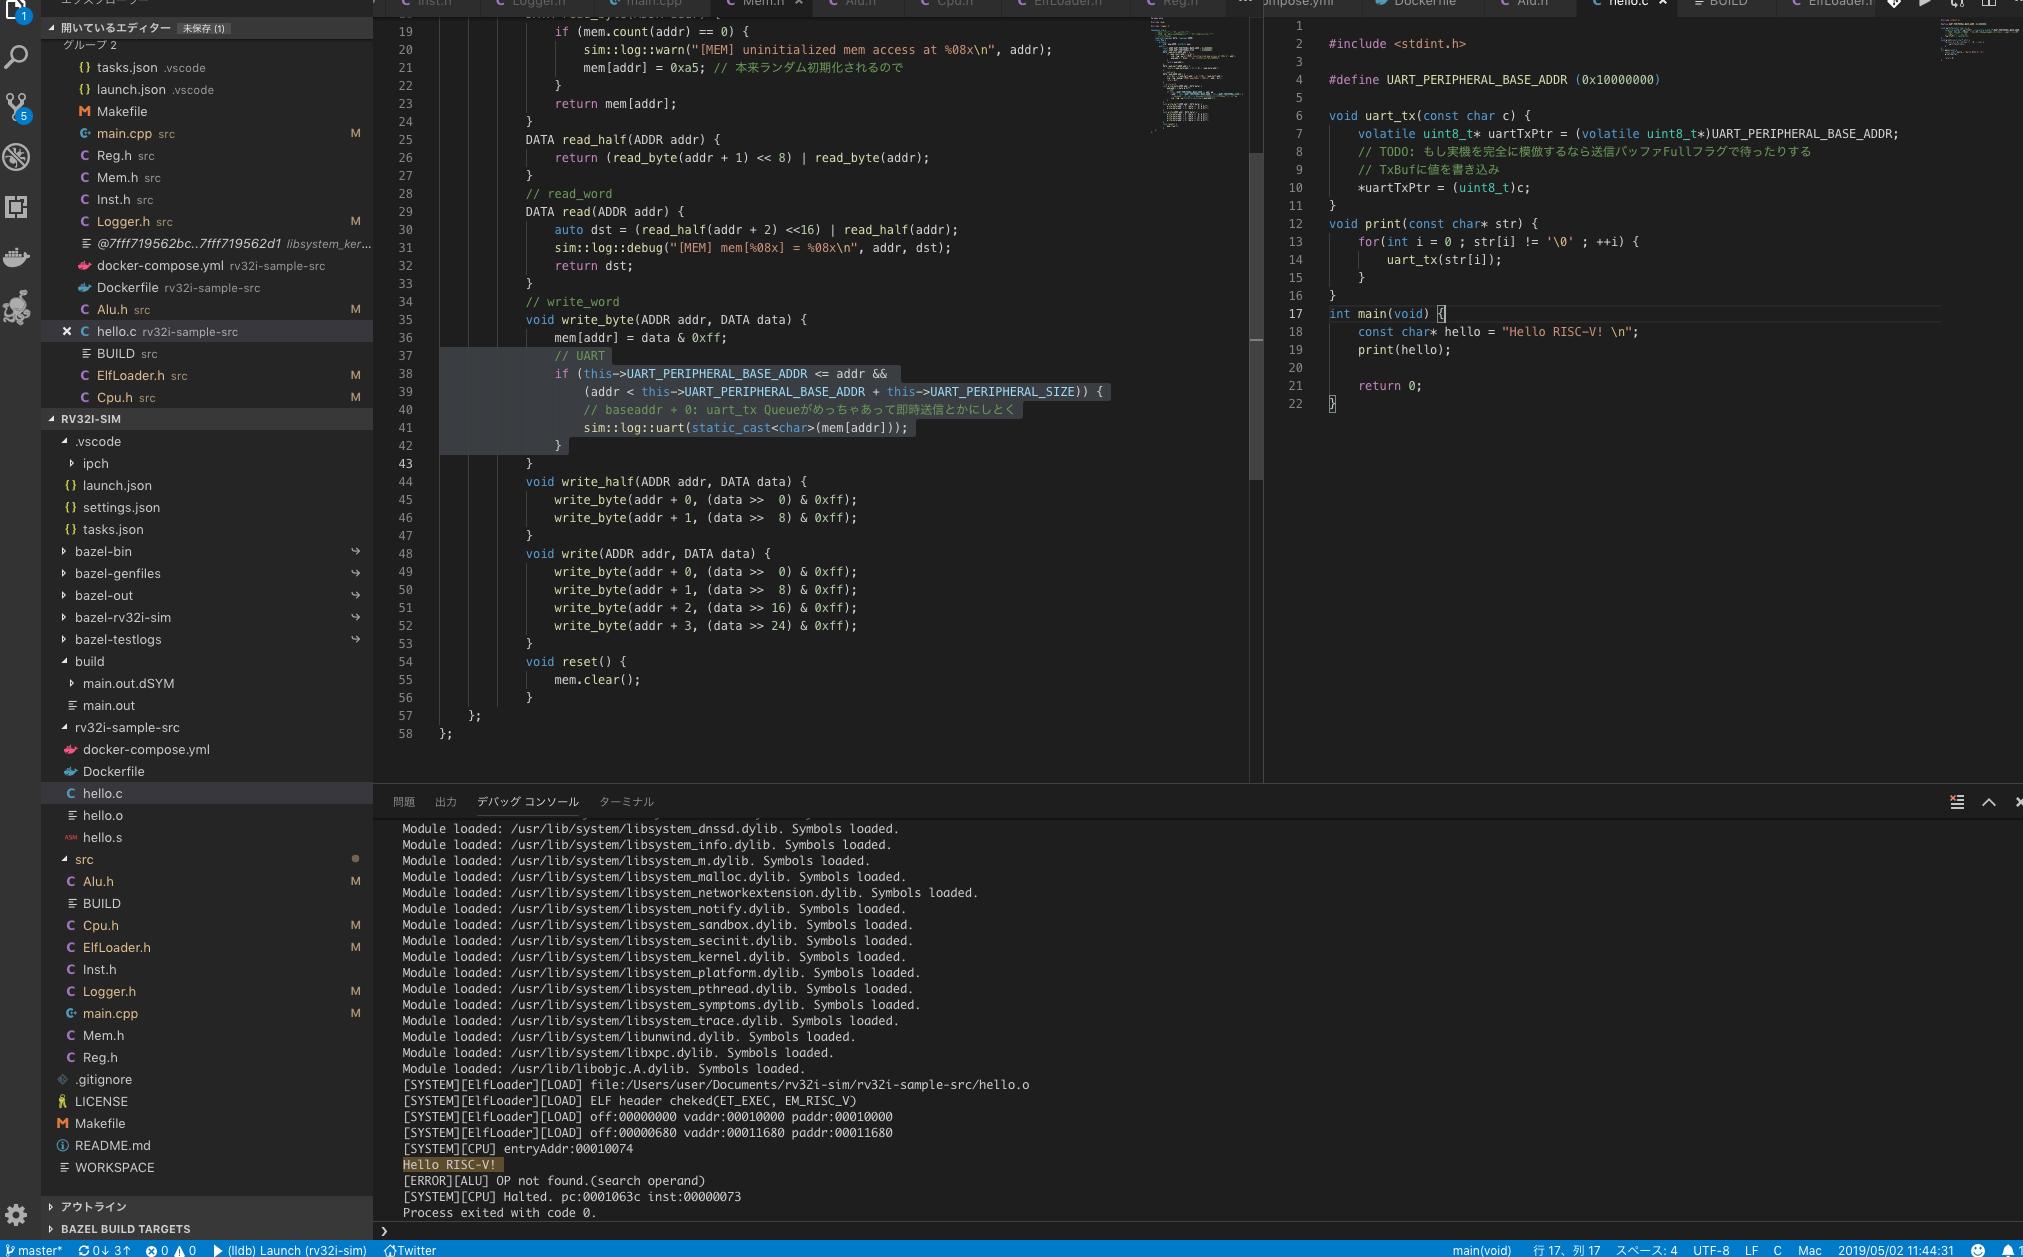Click the 'Hello RISC-V!' line in debug console
The image size is (2023, 1257).
click(x=452, y=1165)
